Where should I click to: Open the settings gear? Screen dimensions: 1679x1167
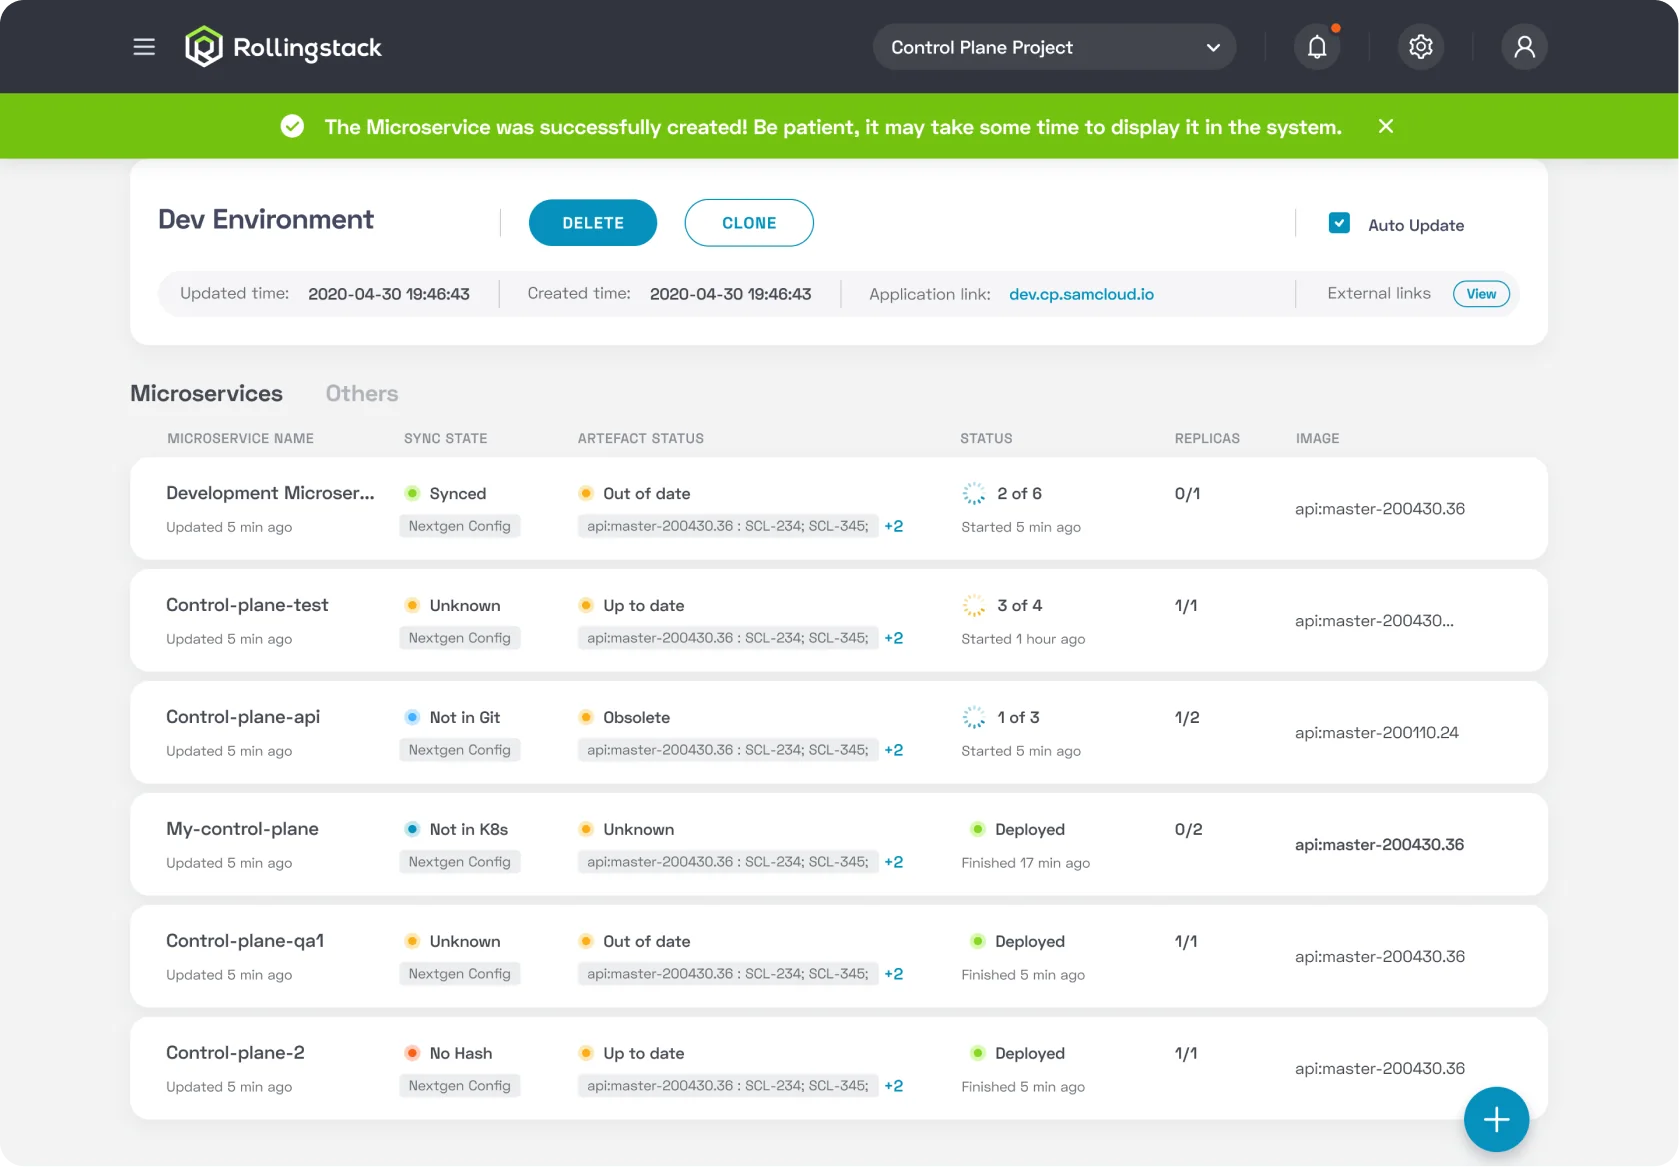[1421, 47]
